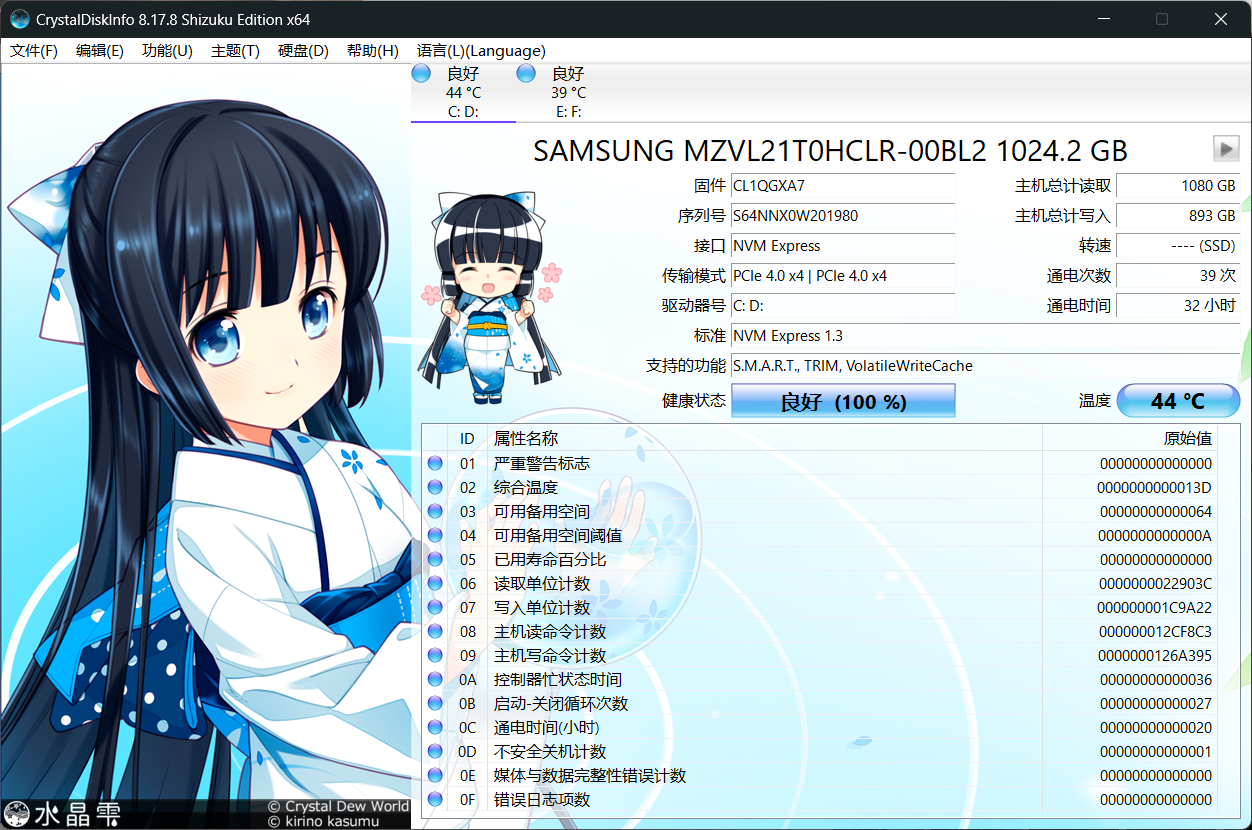Open the 主题(T) menu
Viewport: 1252px width, 830px height.
(235, 51)
